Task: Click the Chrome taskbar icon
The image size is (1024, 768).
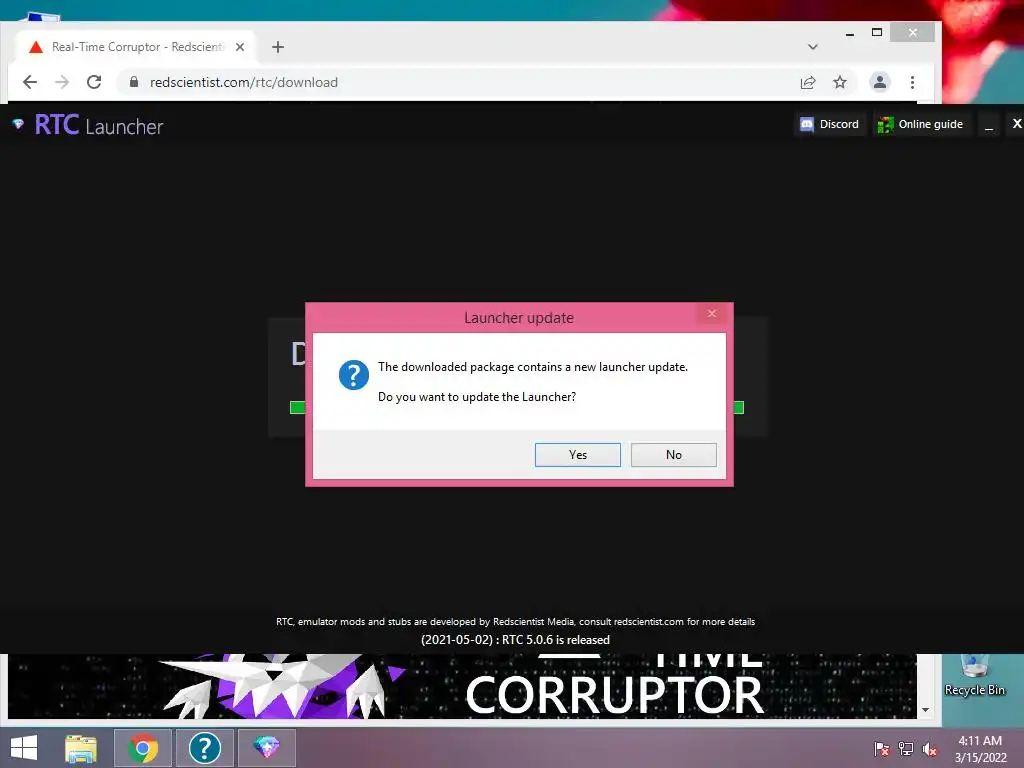Action: [x=143, y=748]
